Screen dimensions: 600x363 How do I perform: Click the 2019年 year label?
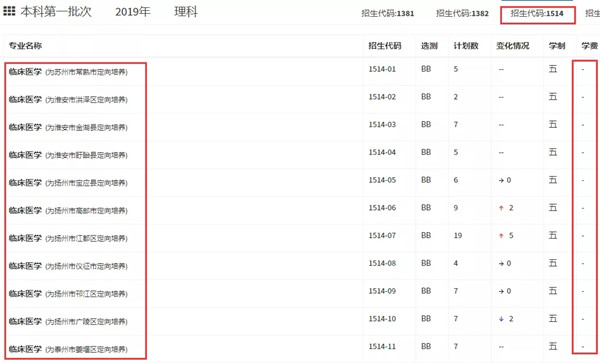click(133, 12)
